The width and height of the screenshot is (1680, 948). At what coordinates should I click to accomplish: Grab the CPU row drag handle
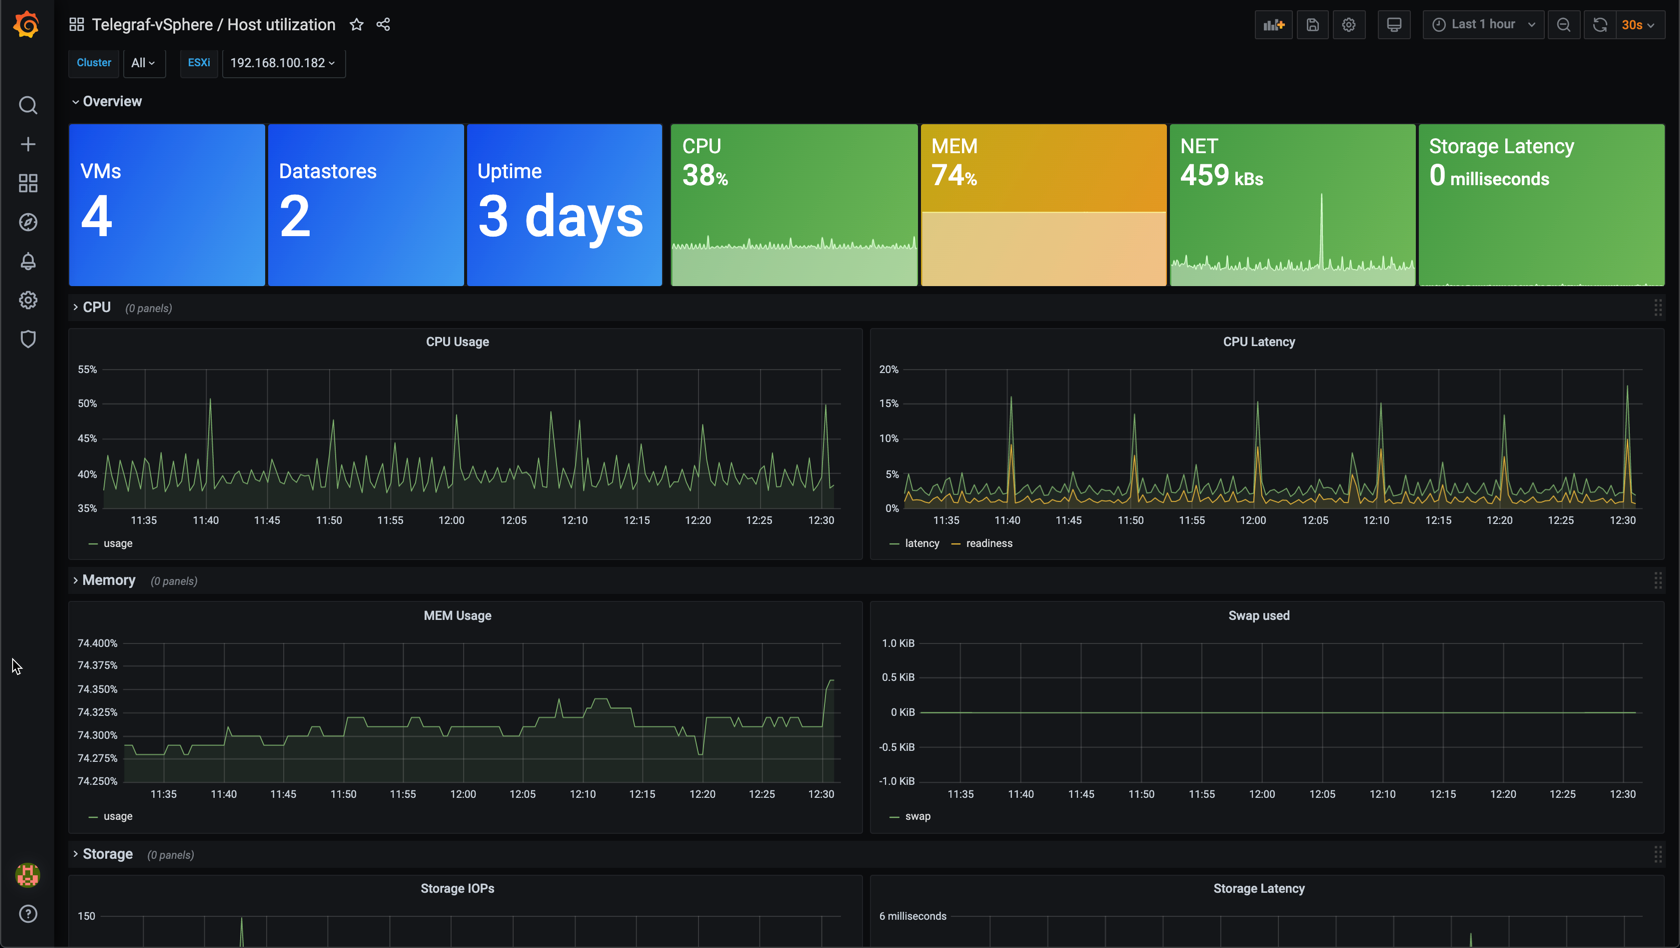pos(1658,308)
